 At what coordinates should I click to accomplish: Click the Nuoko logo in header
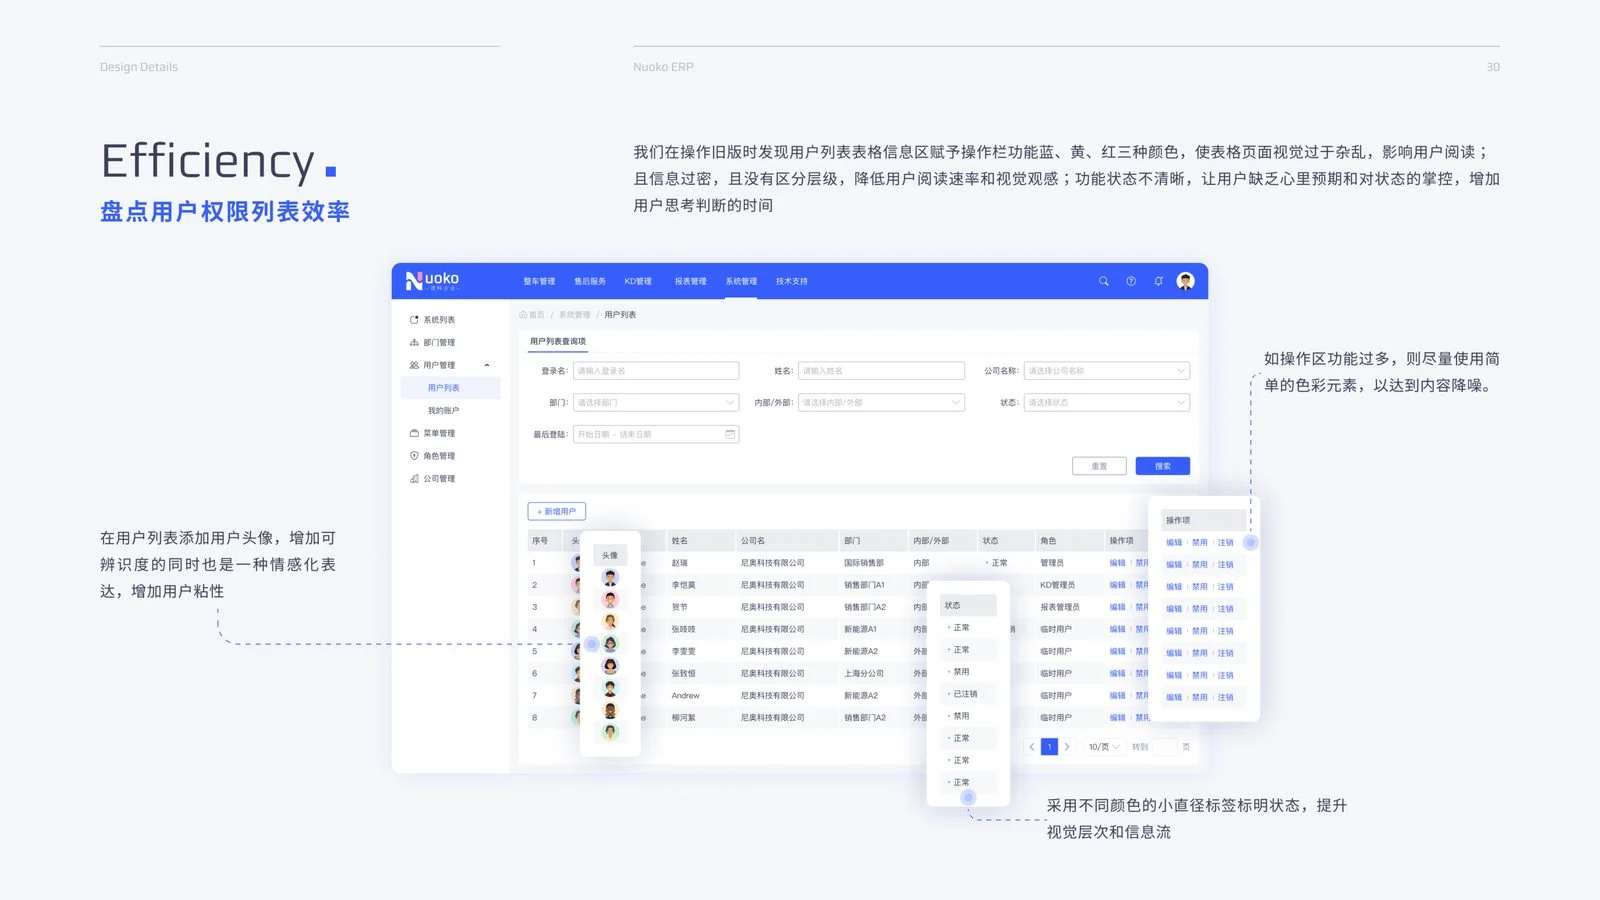pyautogui.click(x=432, y=281)
